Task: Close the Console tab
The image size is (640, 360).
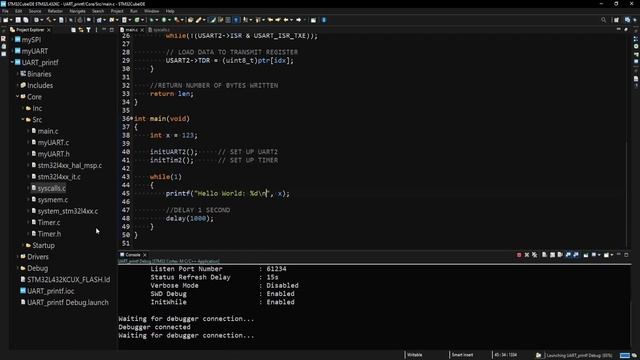Action: (145, 255)
